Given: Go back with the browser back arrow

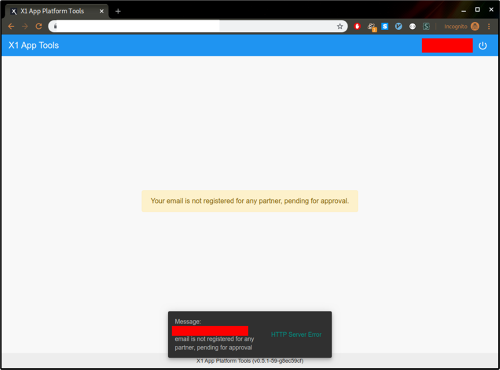Looking at the screenshot, I should 11,26.
